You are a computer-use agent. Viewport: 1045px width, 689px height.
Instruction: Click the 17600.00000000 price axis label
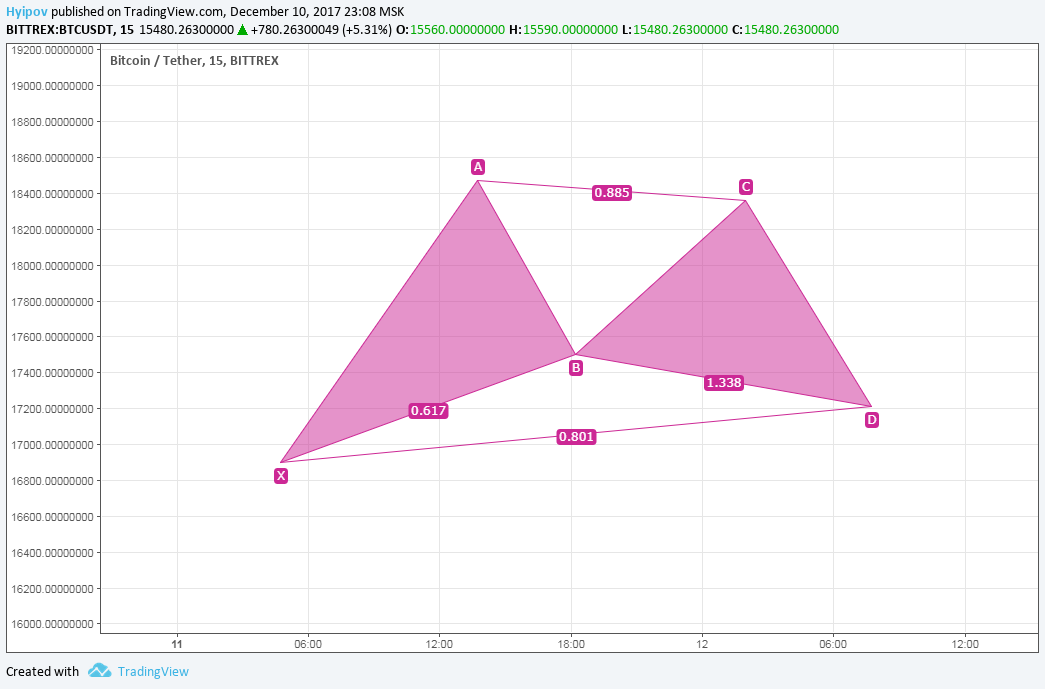point(53,337)
